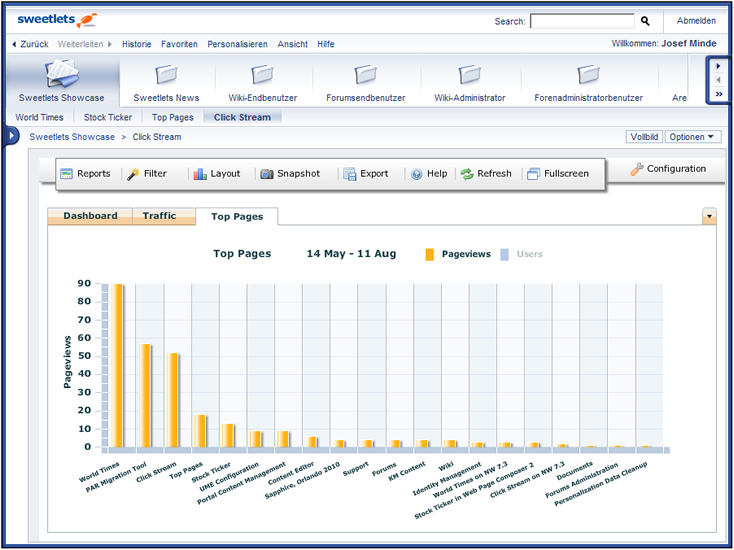Open Forenadministratorbenutzer folder

click(588, 75)
